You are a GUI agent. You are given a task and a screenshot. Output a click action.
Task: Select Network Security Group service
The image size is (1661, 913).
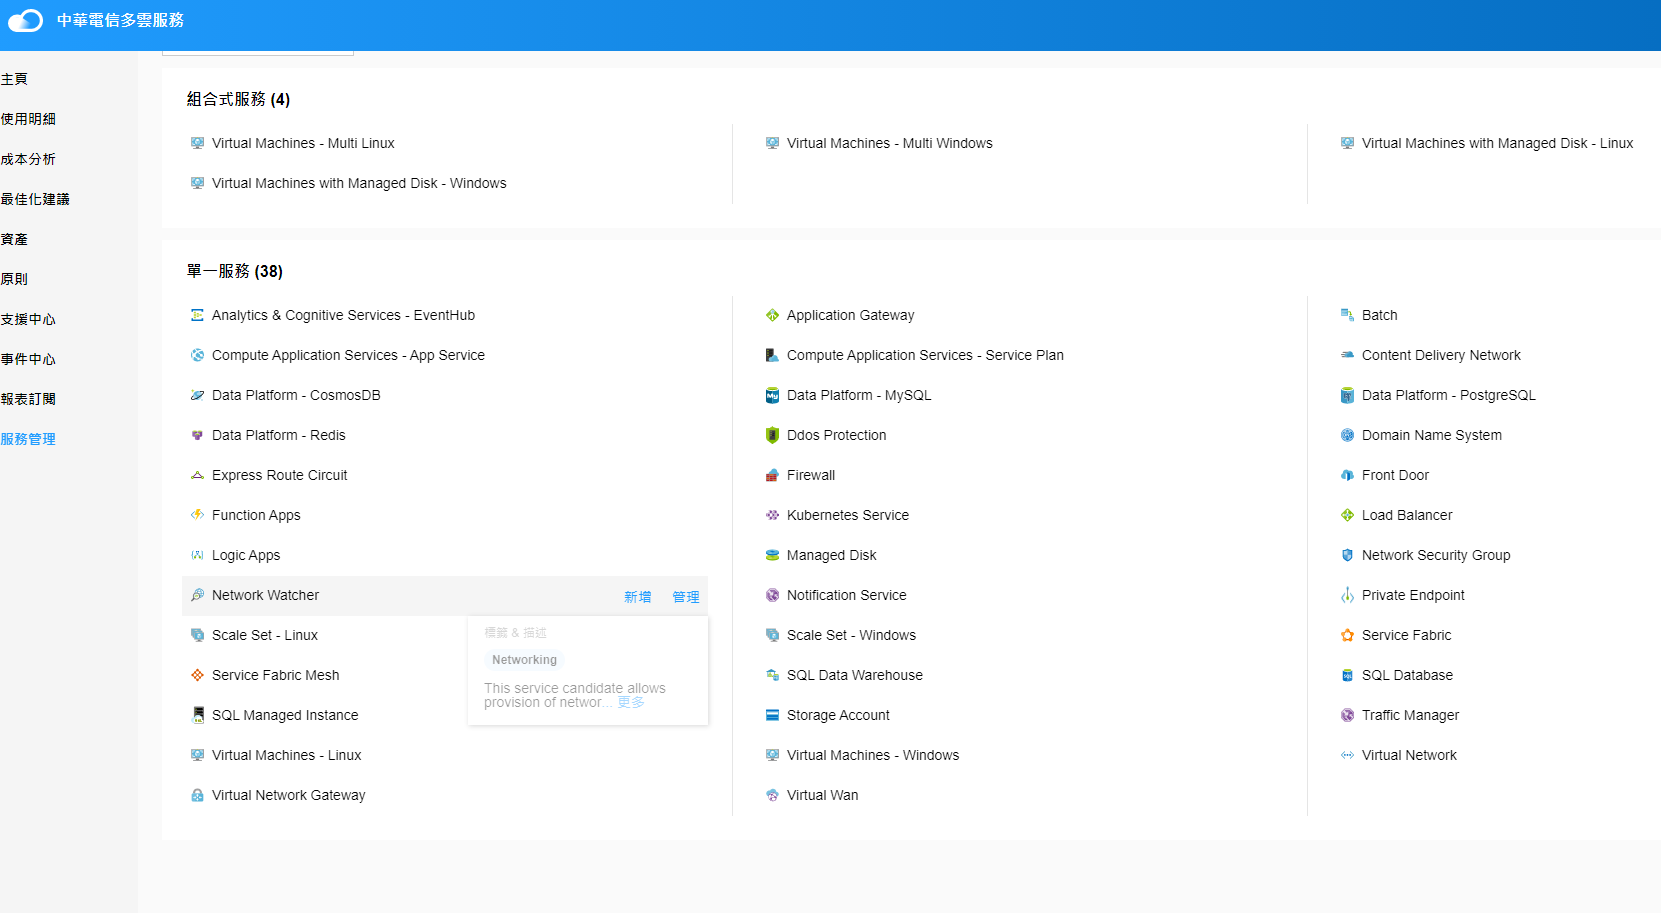pyautogui.click(x=1436, y=555)
